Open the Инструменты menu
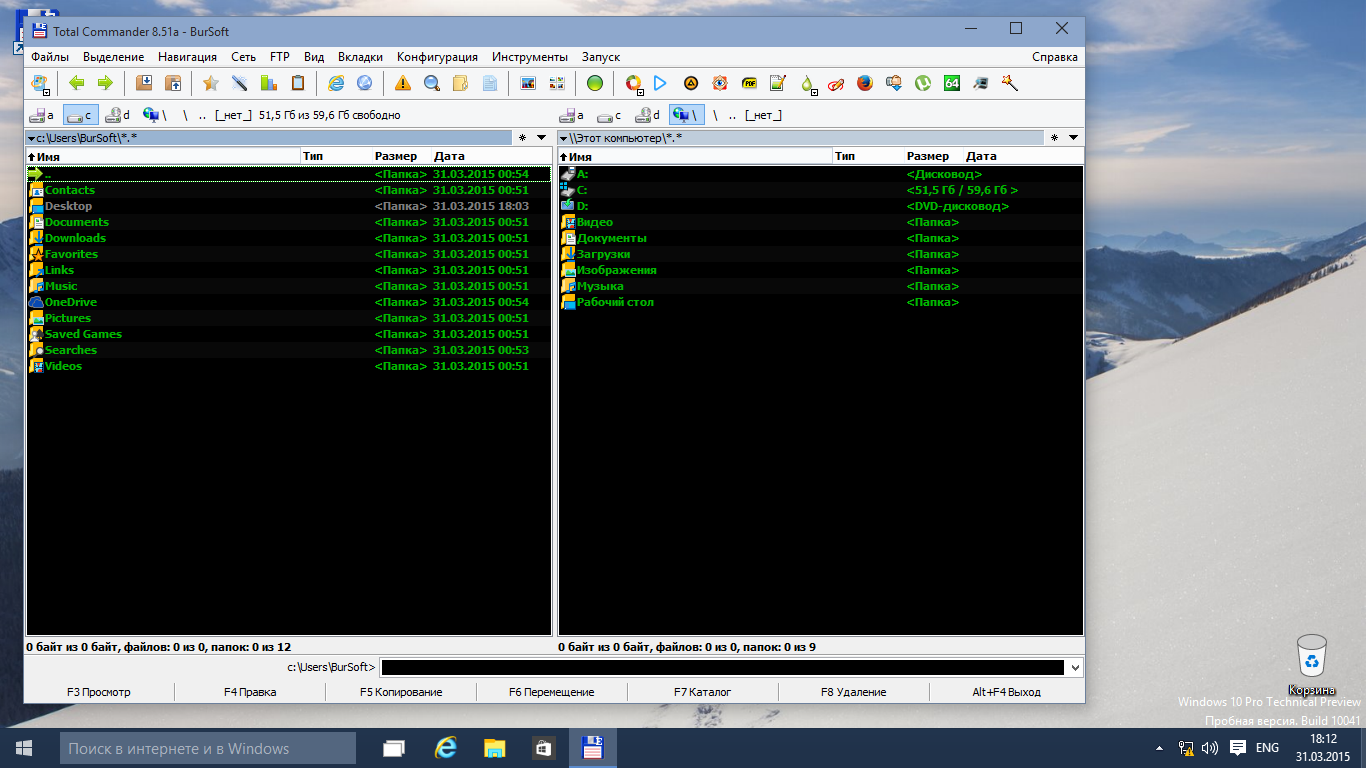Viewport: 1366px width, 768px height. pos(530,57)
